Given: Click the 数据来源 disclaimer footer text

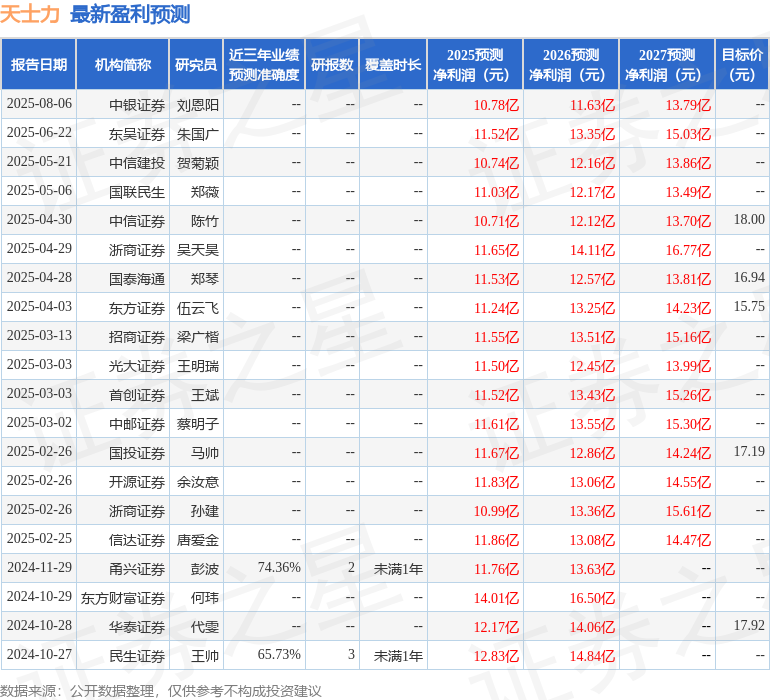Looking at the screenshot, I should pyautogui.click(x=161, y=691).
